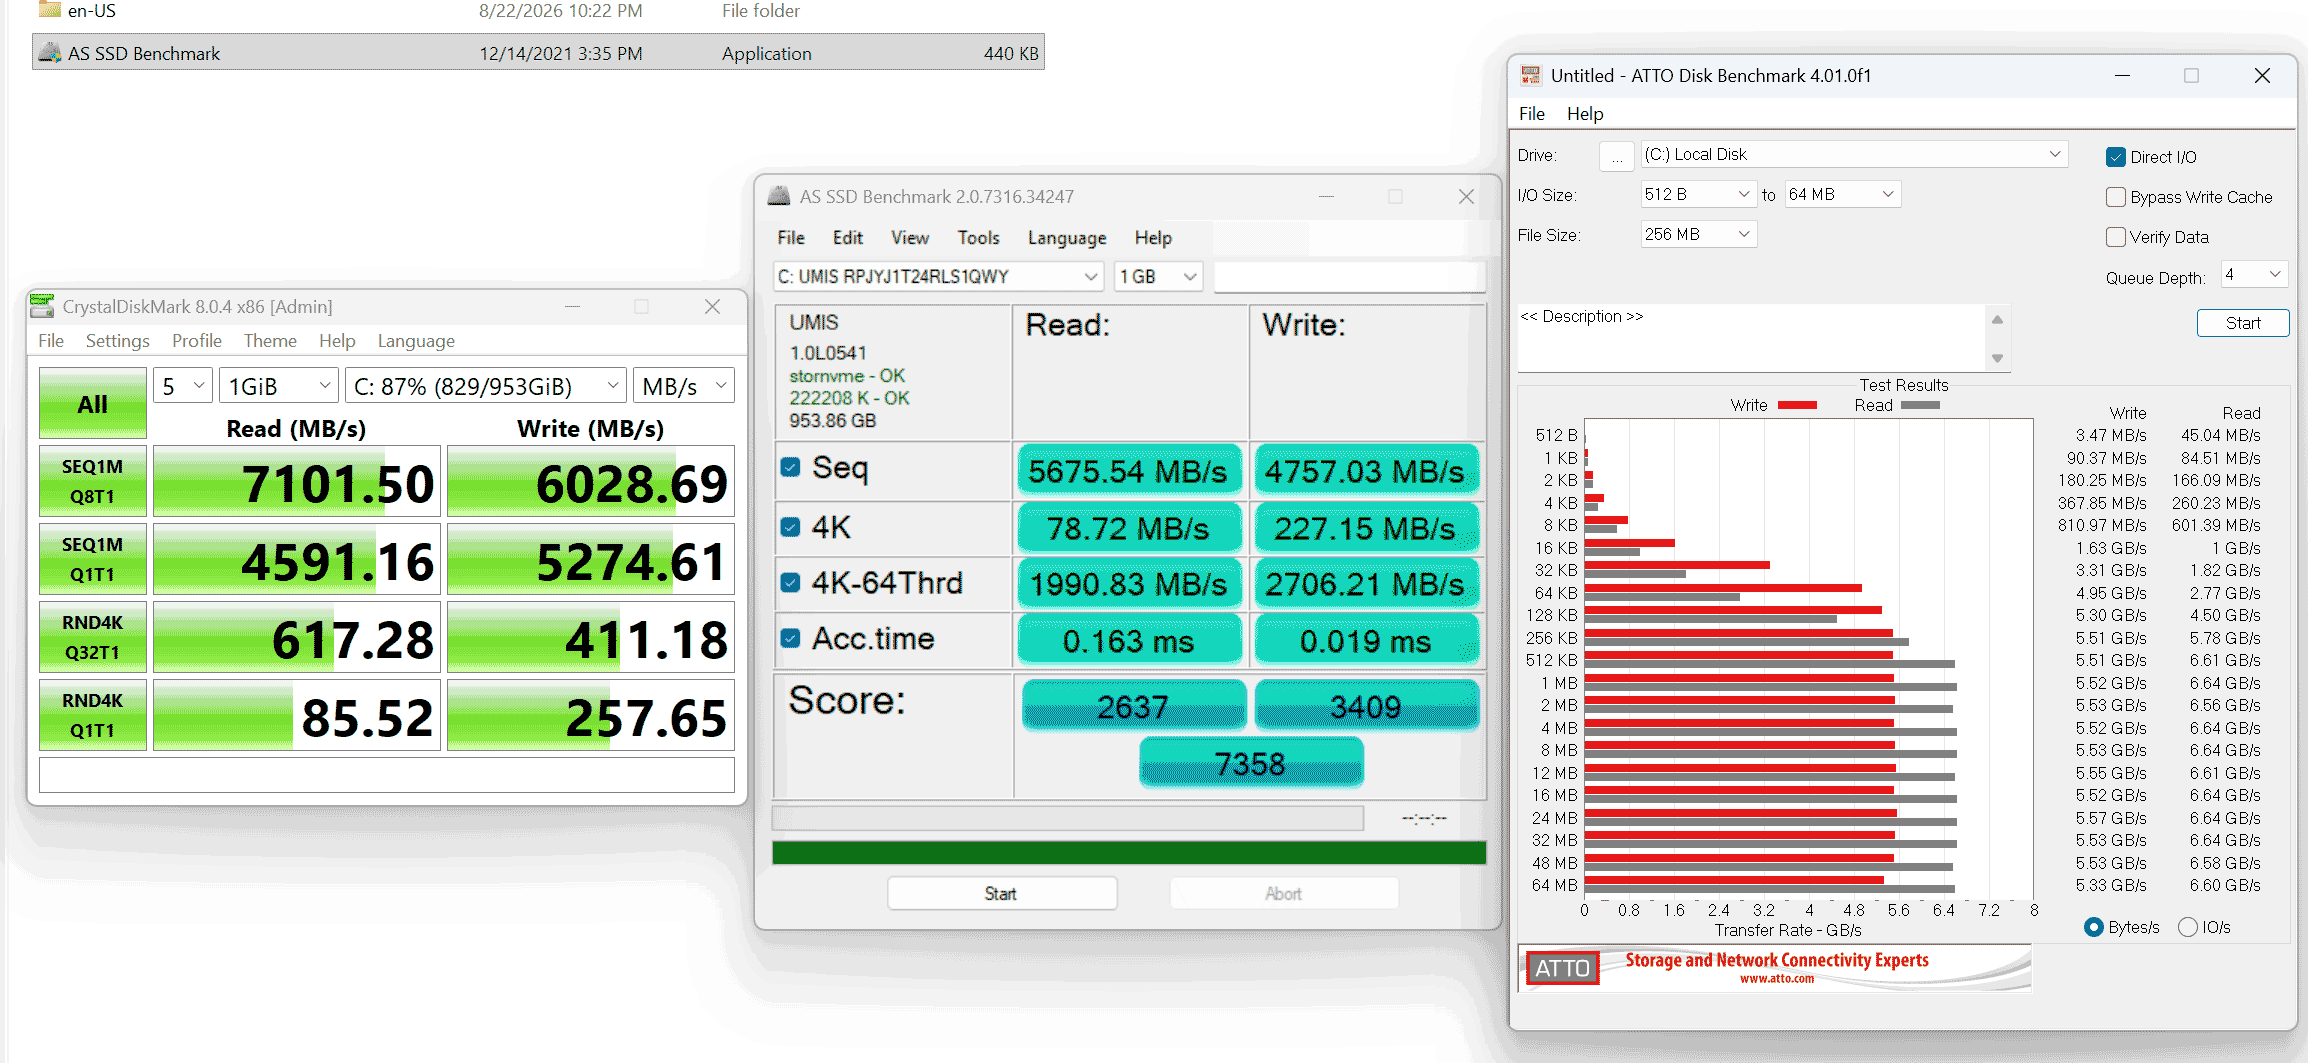This screenshot has height=1063, width=2308.
Task: Open the File Size 256 MB dropdown
Action: pos(1698,234)
